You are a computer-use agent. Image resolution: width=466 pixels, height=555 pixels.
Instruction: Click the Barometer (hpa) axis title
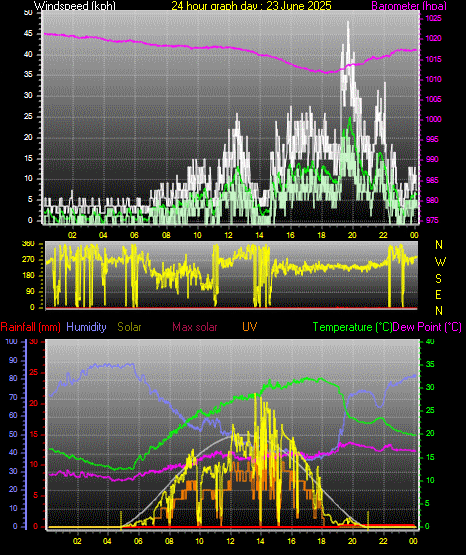409,6
